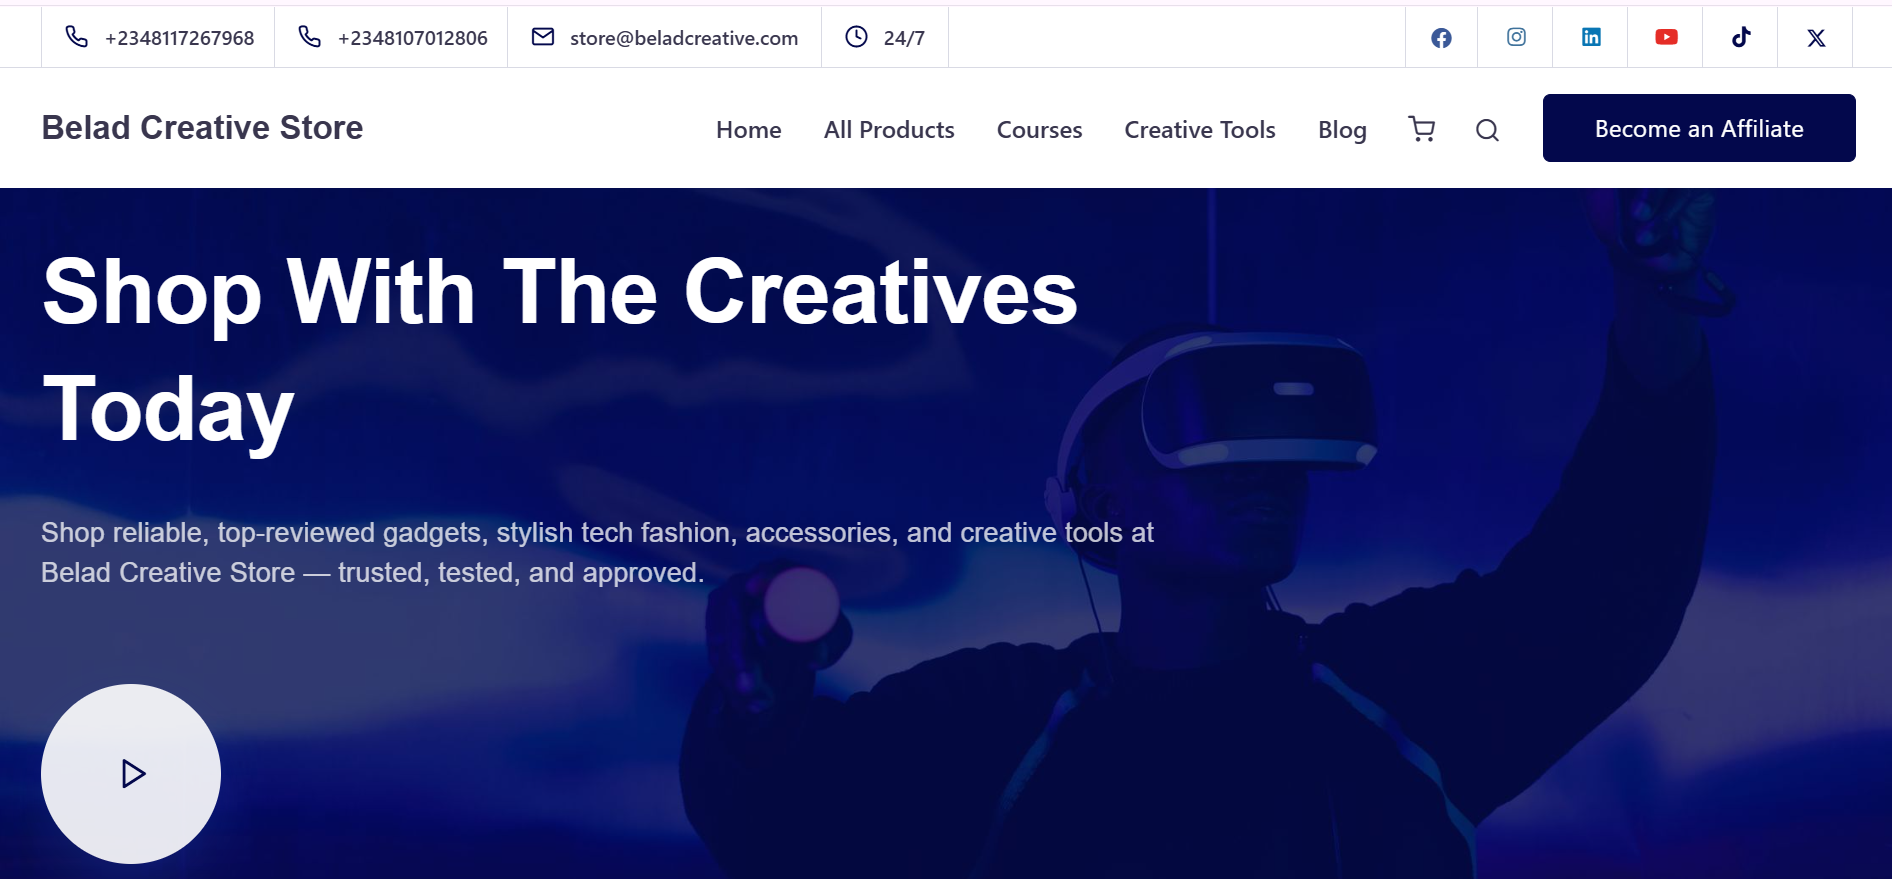Open the shopping cart icon
Viewport: 1892px width, 879px height.
click(x=1421, y=129)
